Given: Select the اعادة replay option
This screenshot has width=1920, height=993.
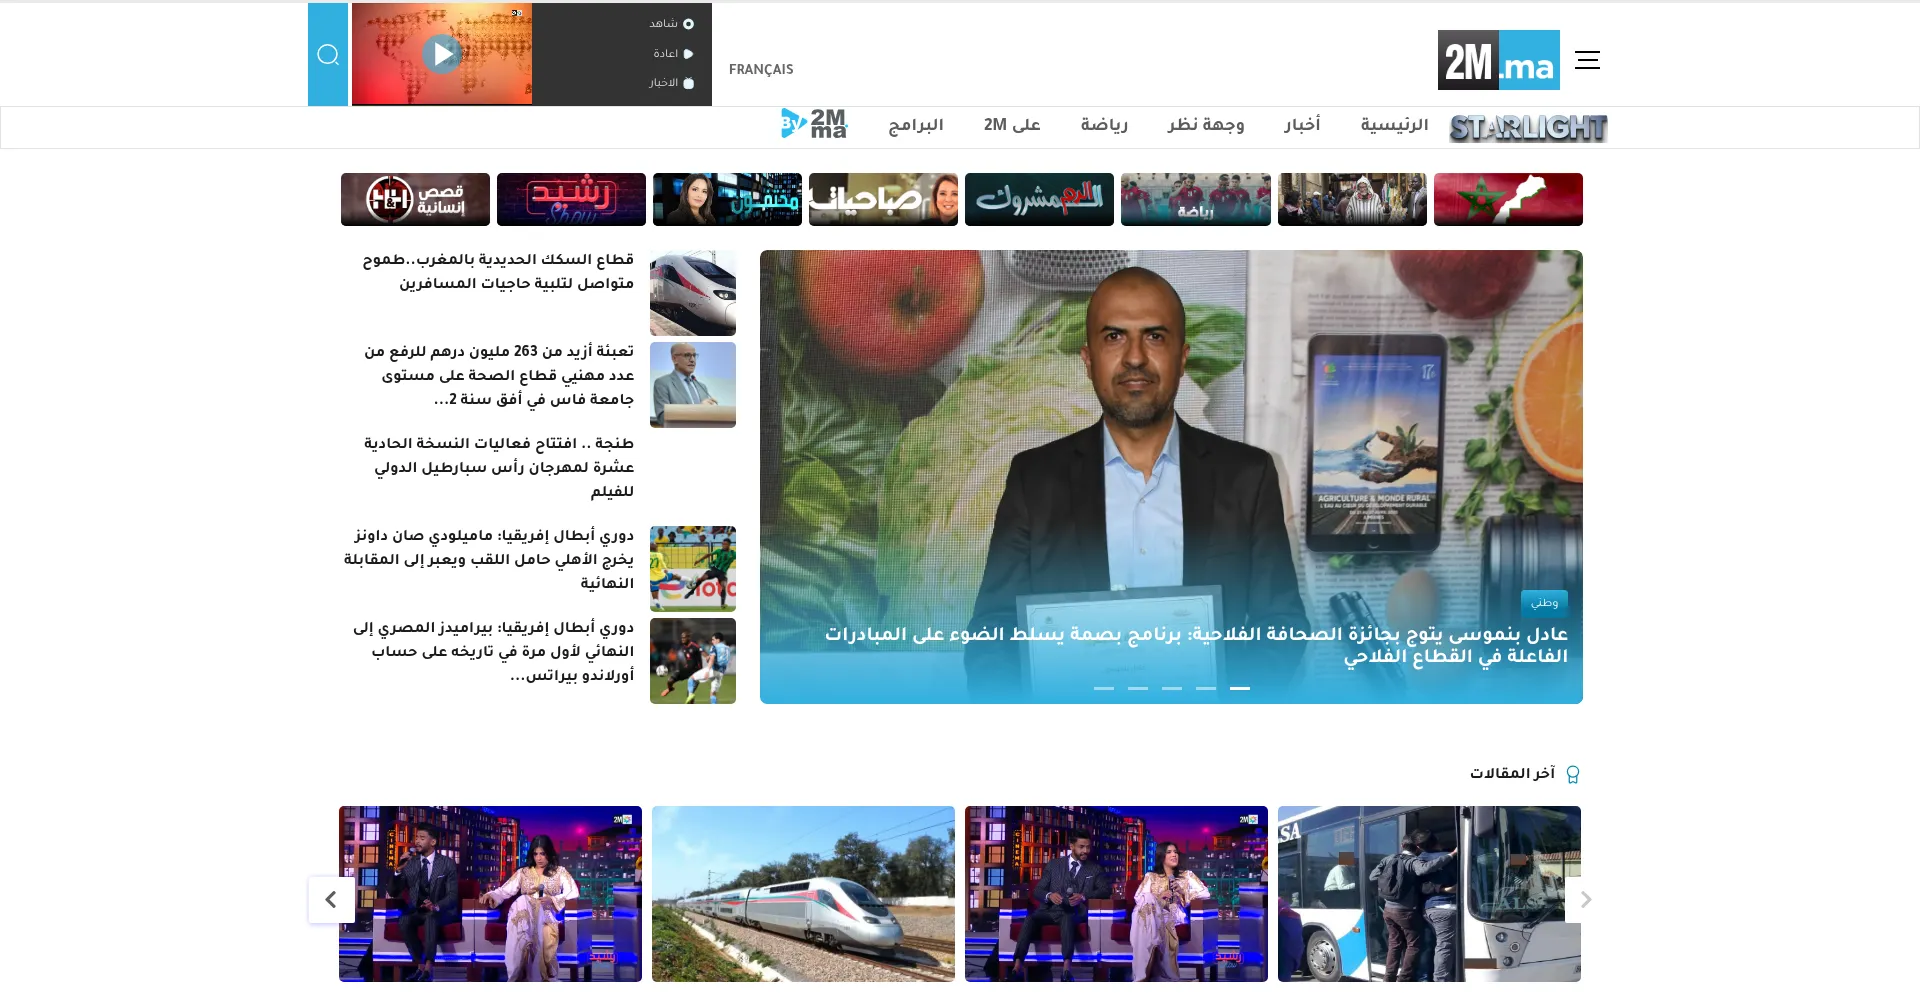Looking at the screenshot, I should tap(673, 54).
